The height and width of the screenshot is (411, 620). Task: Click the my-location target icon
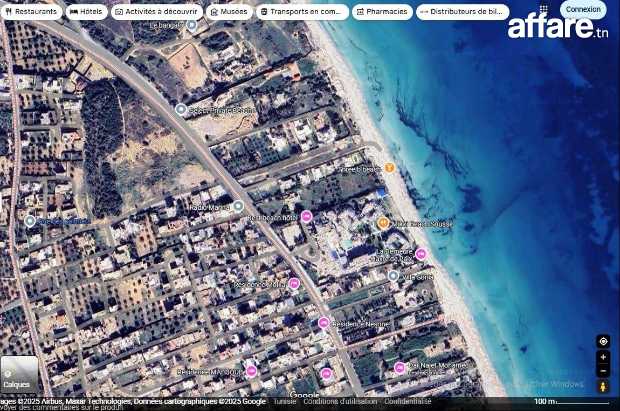(603, 341)
